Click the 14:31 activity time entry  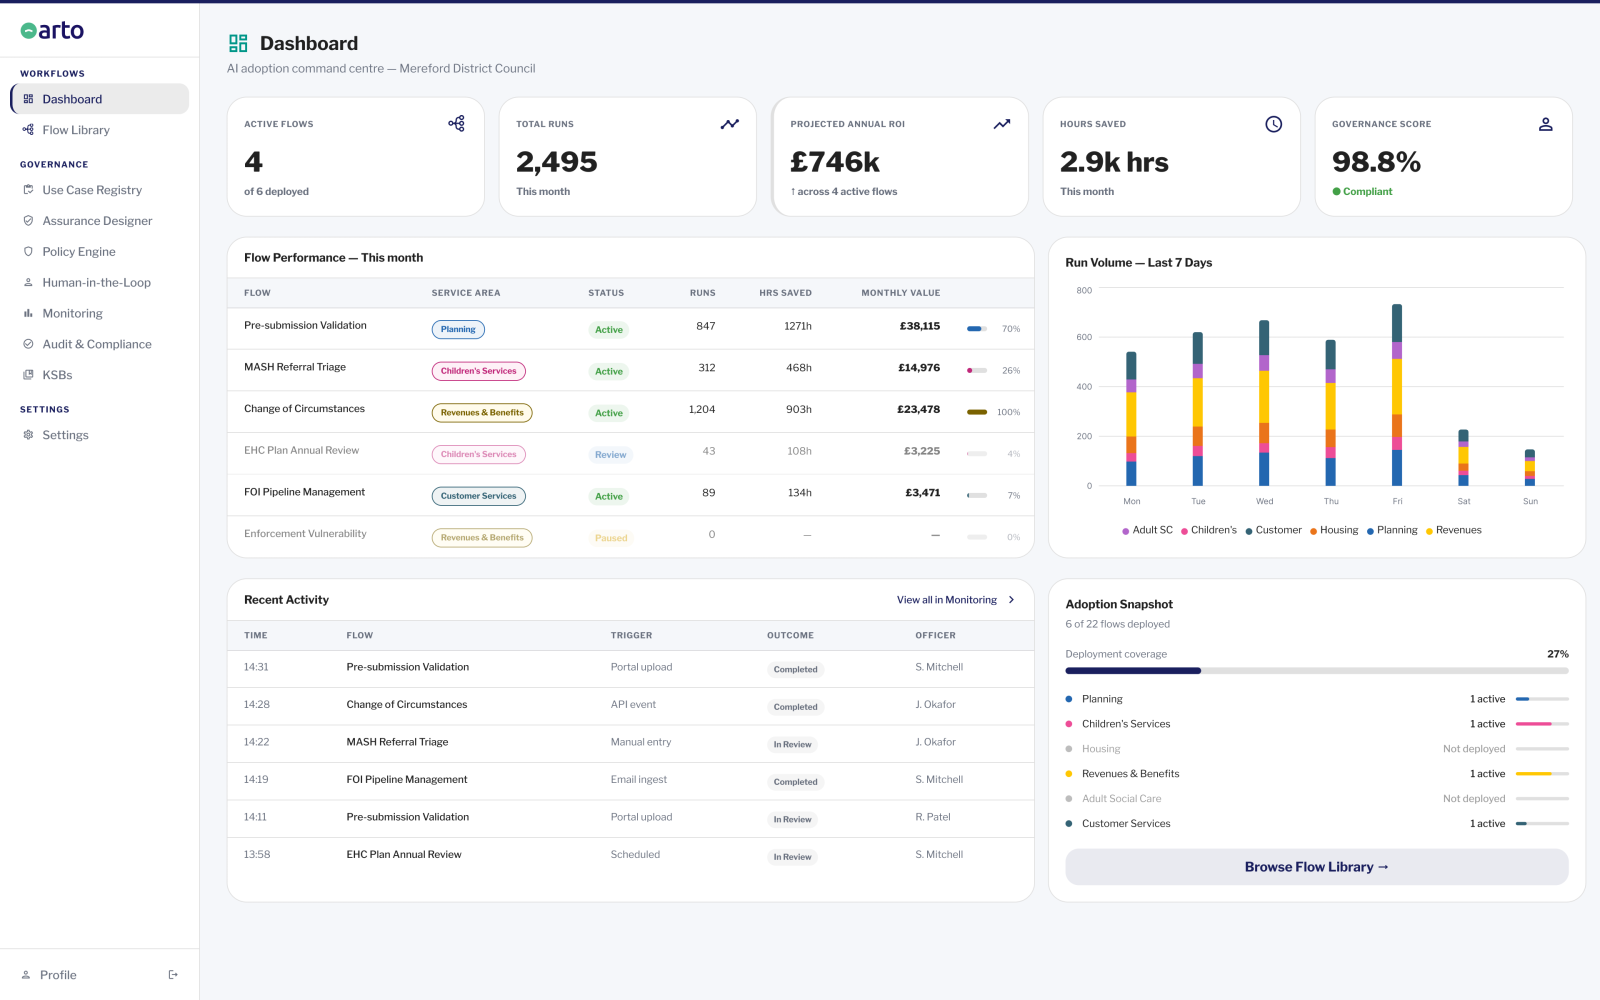pos(256,667)
